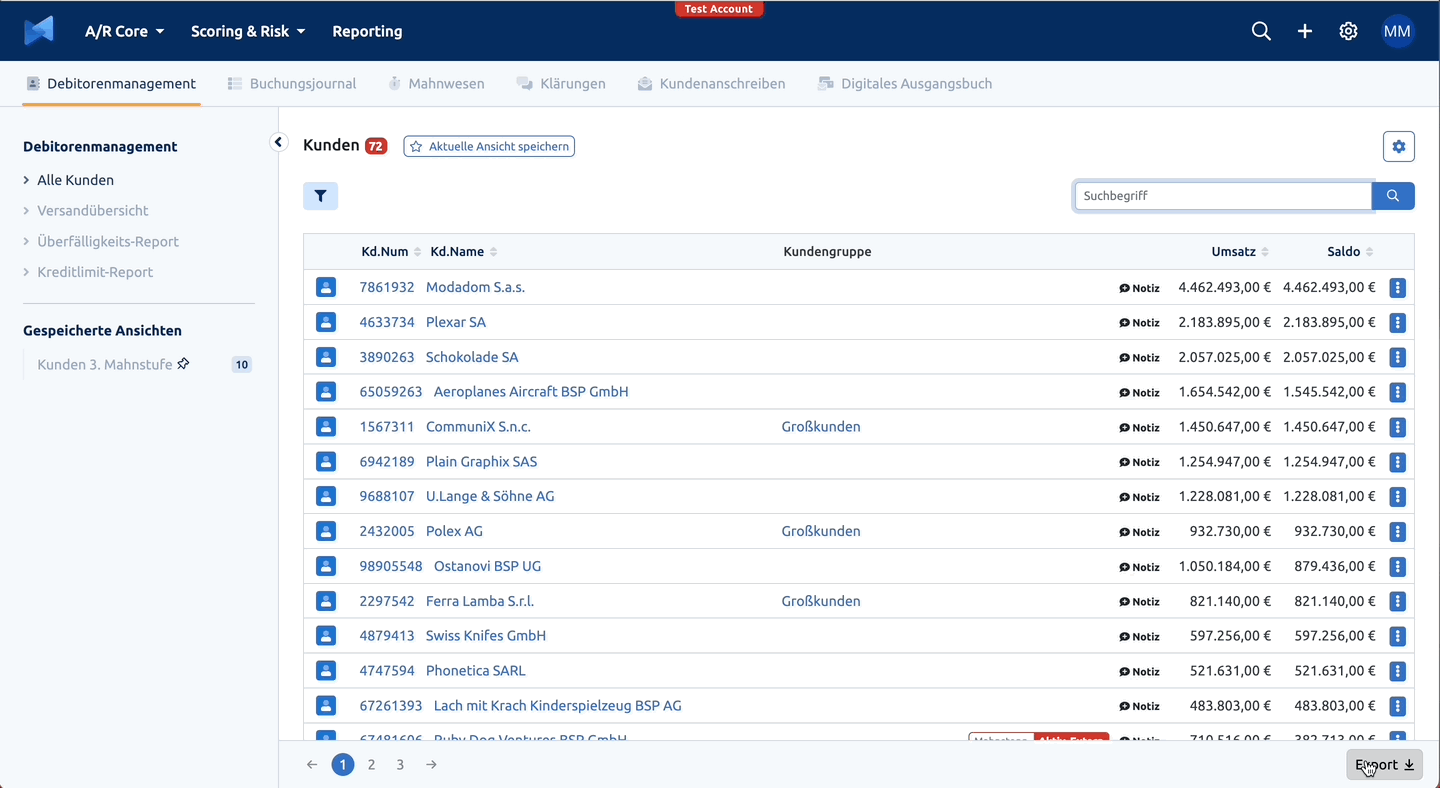
Task: Click the app logo in header
Action: [39, 31]
